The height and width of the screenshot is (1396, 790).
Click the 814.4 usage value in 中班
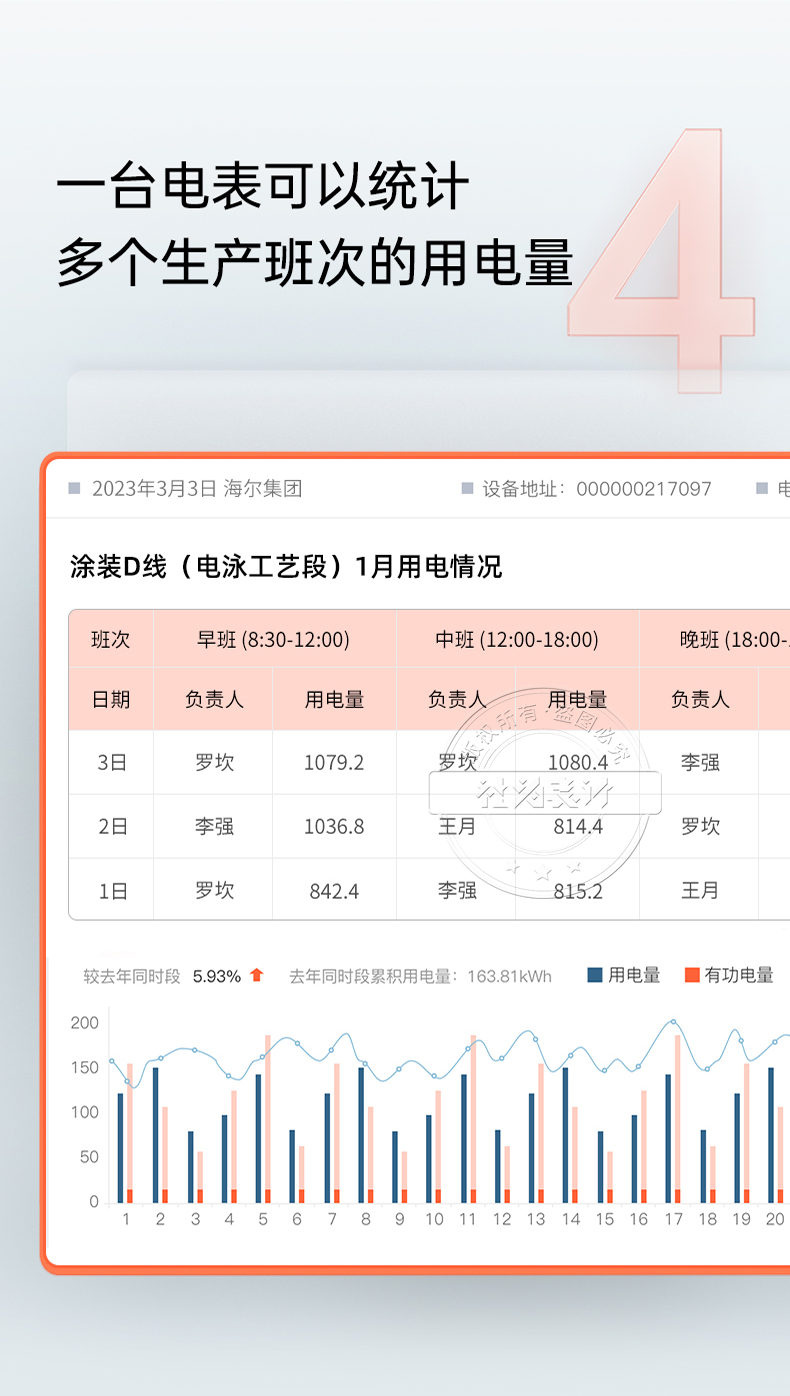pyautogui.click(x=578, y=827)
